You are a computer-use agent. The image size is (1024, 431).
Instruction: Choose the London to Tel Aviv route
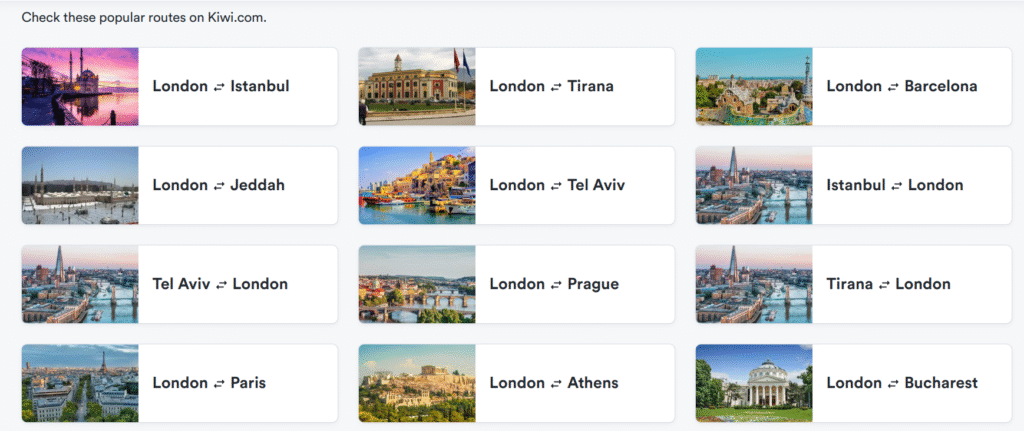coord(556,185)
